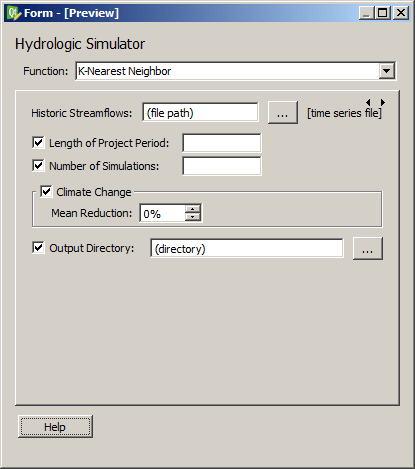Toggle the Output Directory checkbox

click(38, 248)
